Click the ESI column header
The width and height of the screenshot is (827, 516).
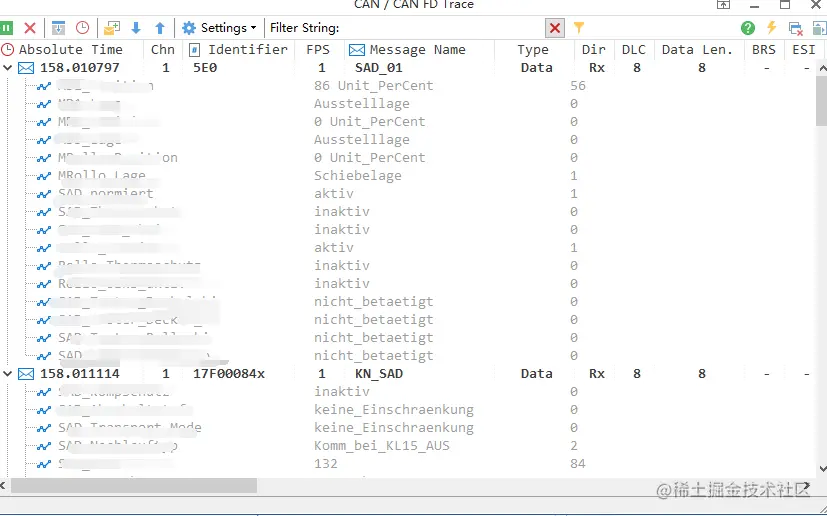coord(804,50)
